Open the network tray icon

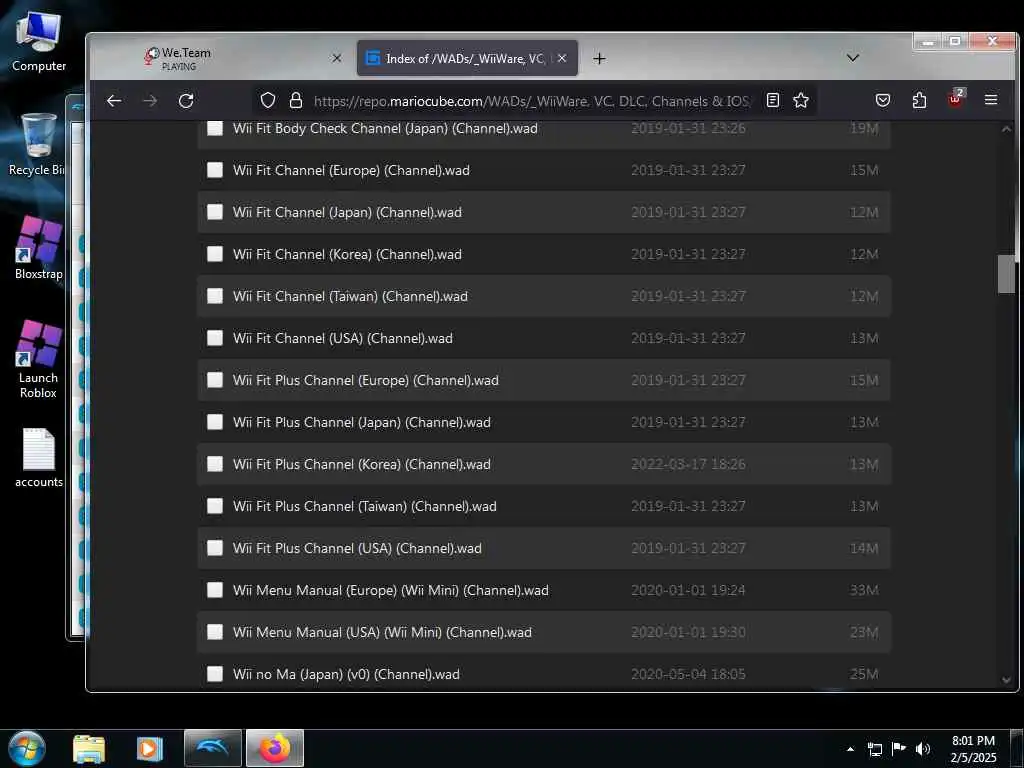[x=875, y=749]
